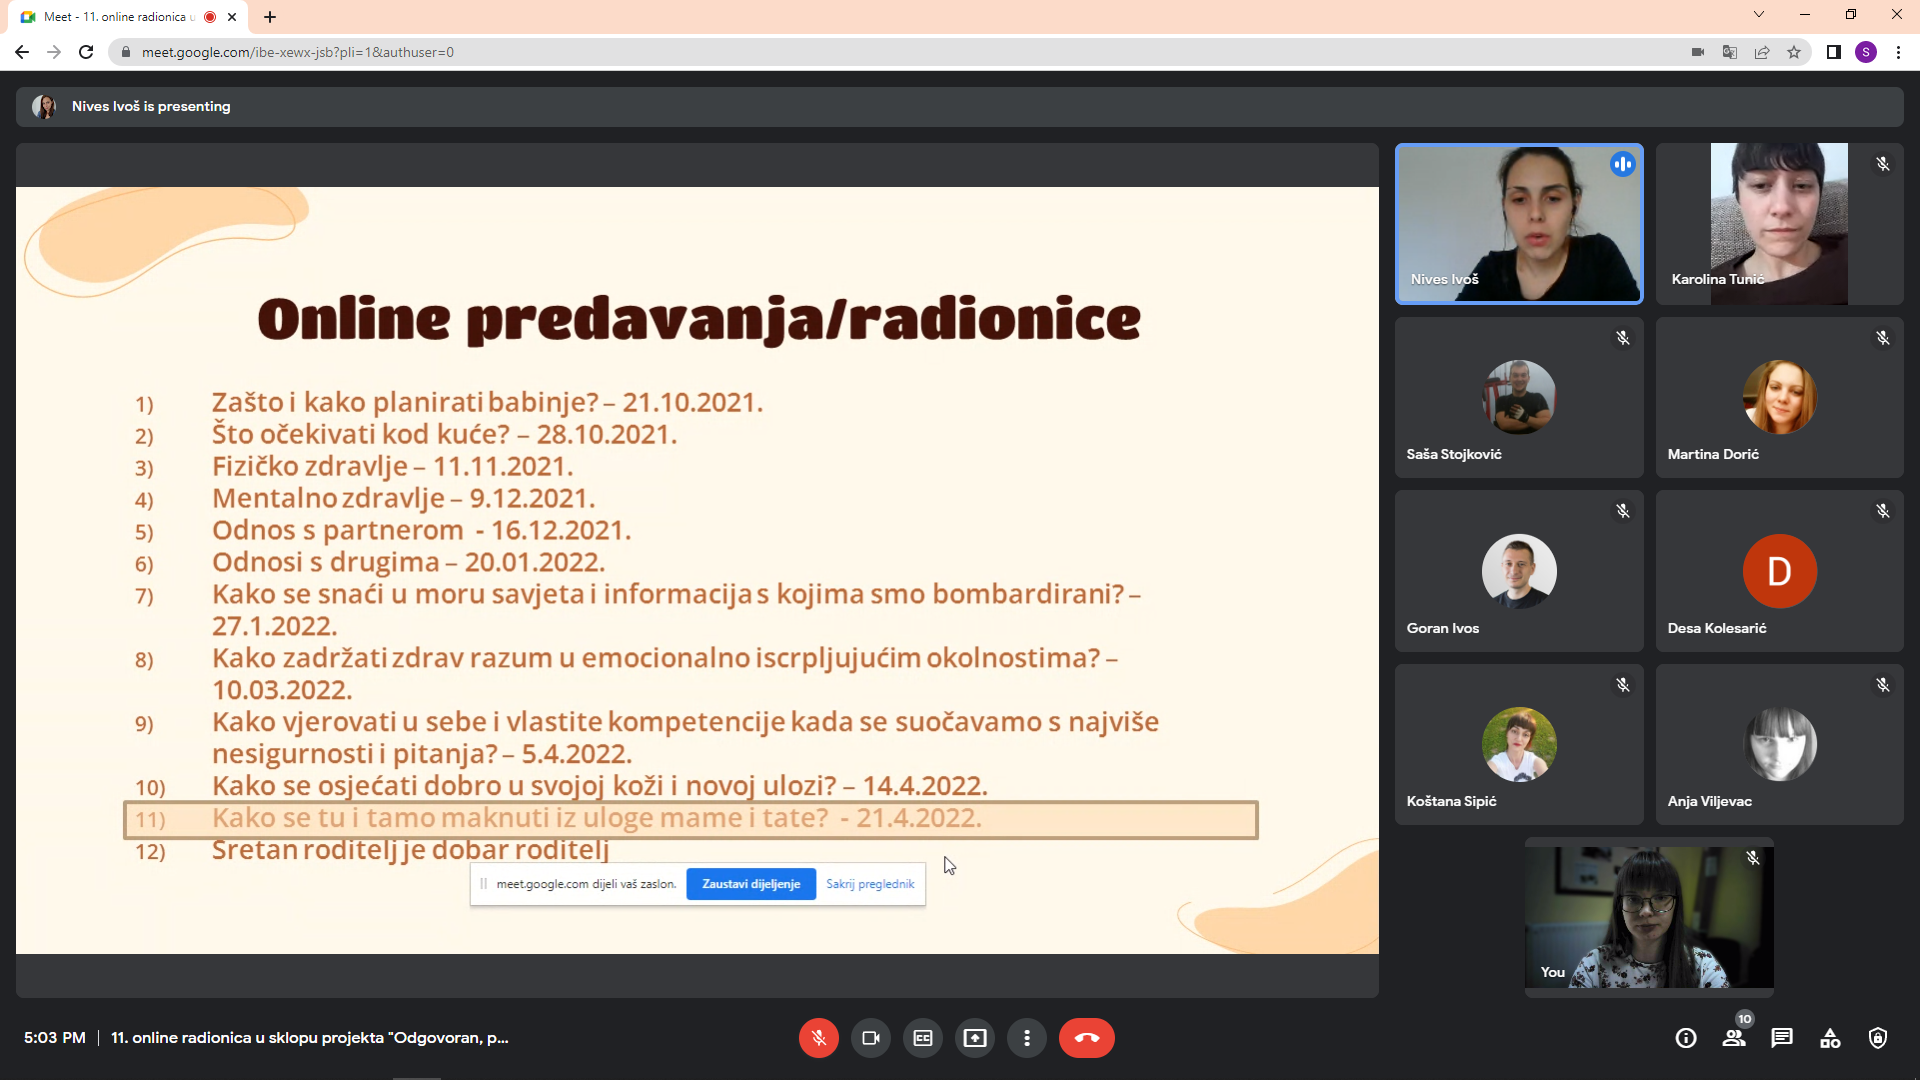1920x1080 pixels.
Task: Unmute the microphone in Meet controls
Action: (x=818, y=1038)
